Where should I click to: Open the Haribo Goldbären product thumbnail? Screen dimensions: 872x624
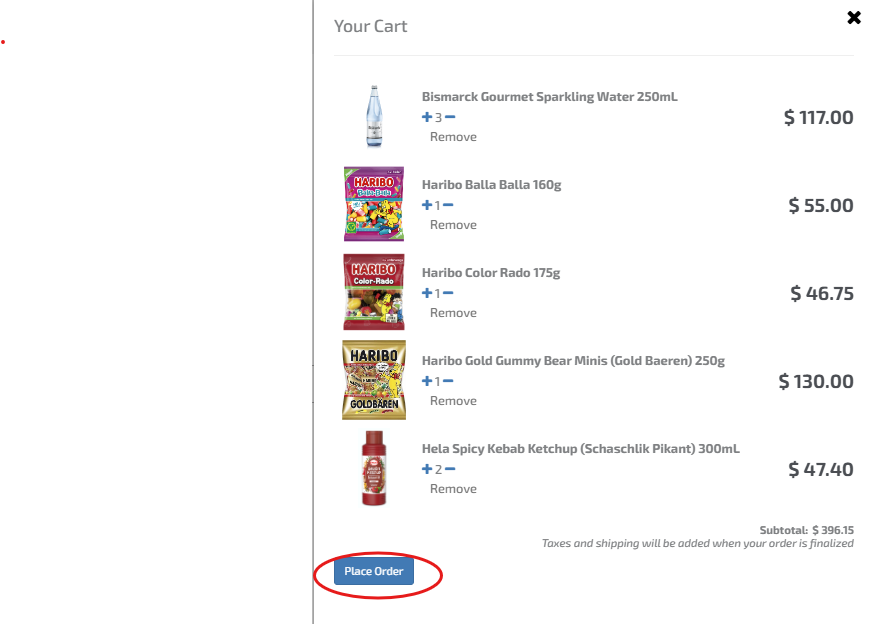(374, 380)
